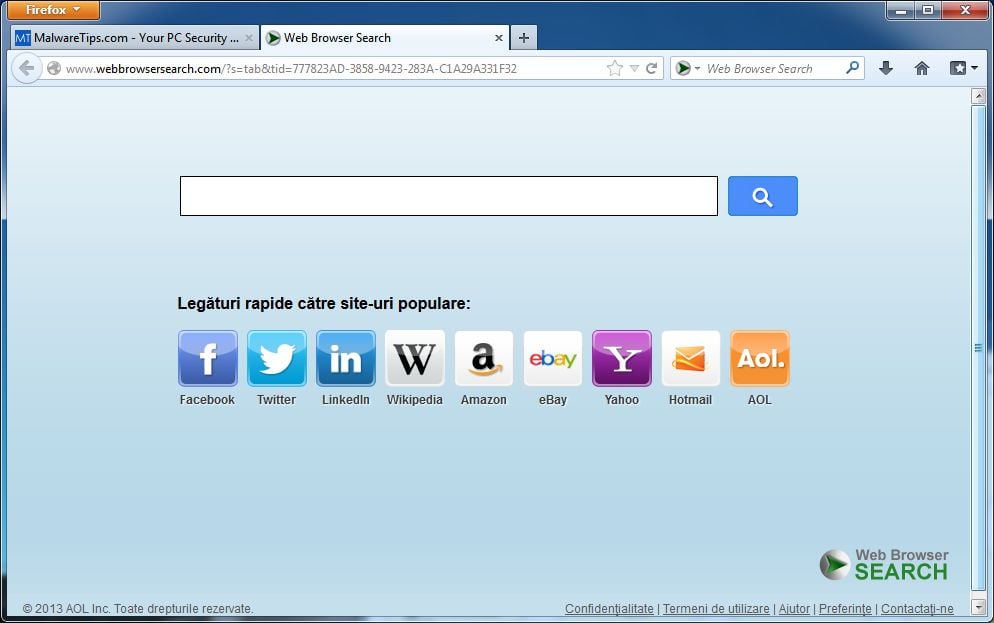Click the Facebook text label
The image size is (994, 623).
[207, 400]
